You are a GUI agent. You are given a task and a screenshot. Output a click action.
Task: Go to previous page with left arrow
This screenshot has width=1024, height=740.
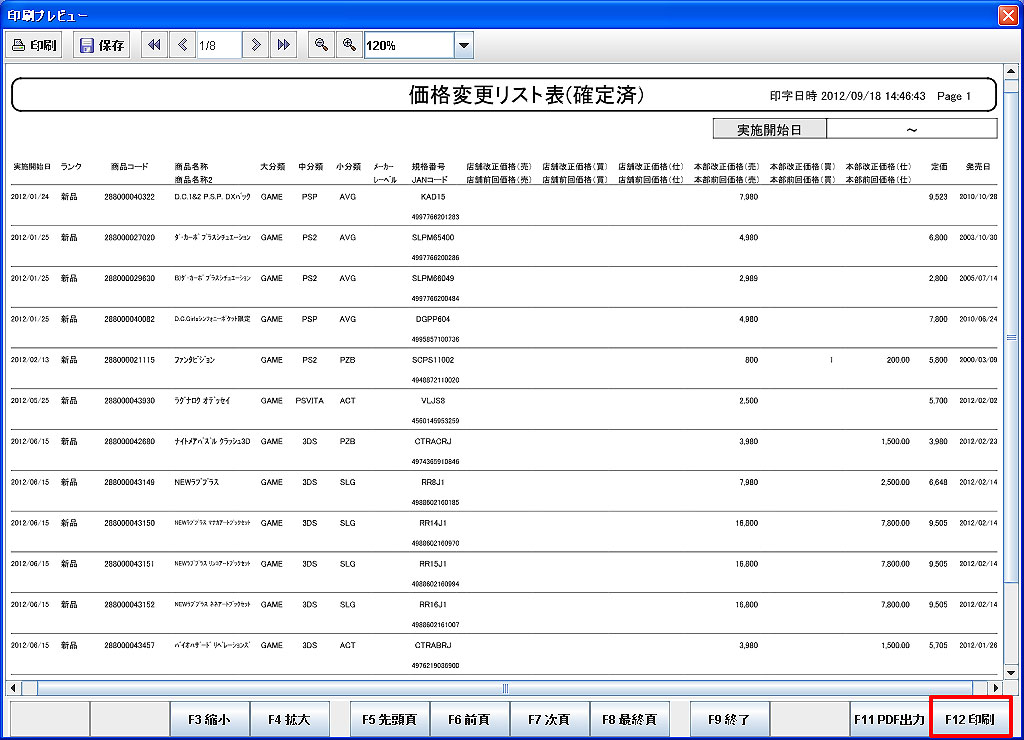coord(182,45)
